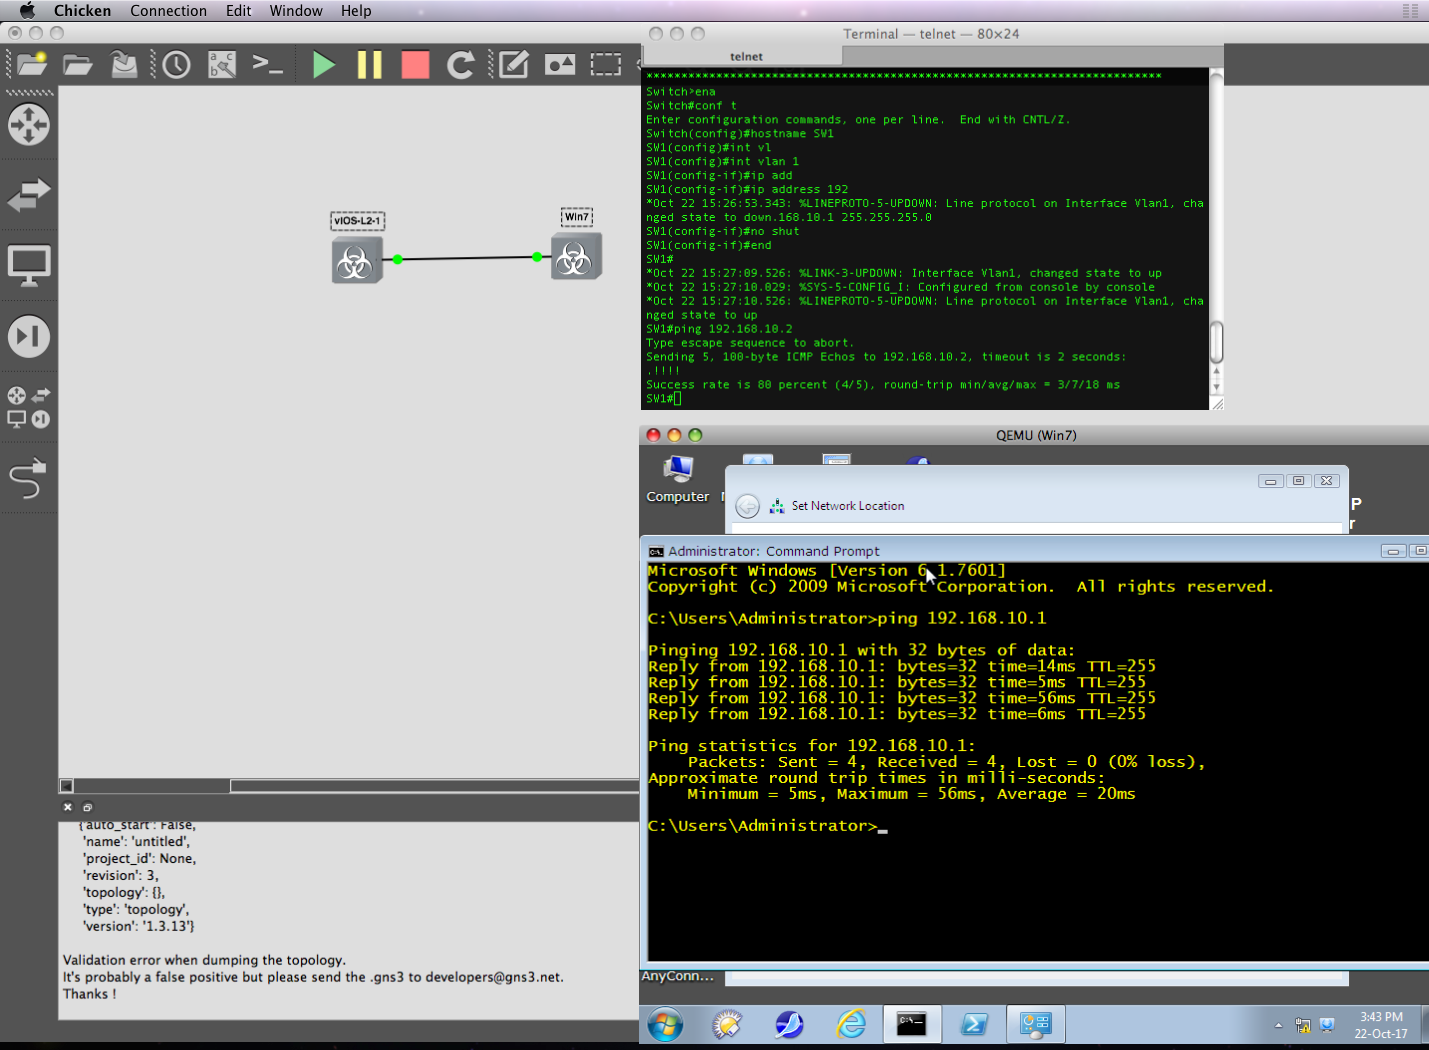This screenshot has width=1429, height=1050.
Task: Start all devices with green play
Action: click(x=323, y=65)
